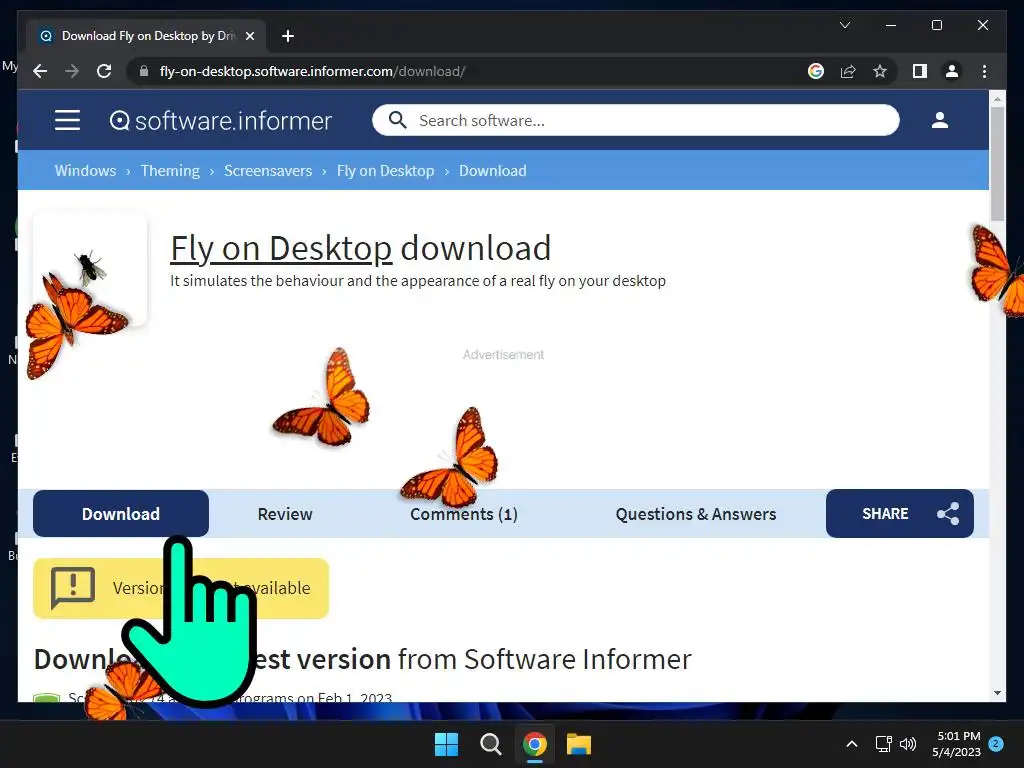Image resolution: width=1024 pixels, height=768 pixels.
Task: Open Windows taskbar search
Action: 490,744
